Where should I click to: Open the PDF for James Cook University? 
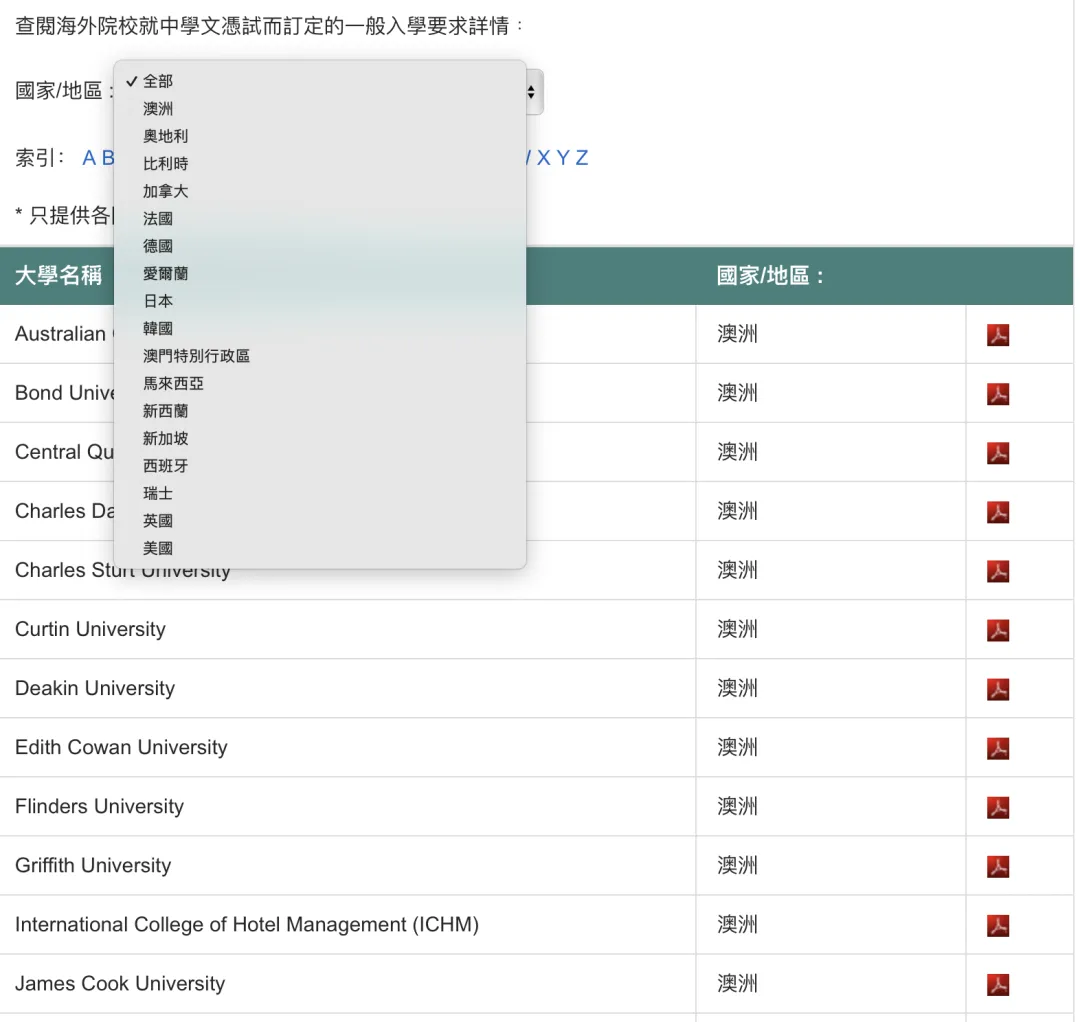coord(997,983)
